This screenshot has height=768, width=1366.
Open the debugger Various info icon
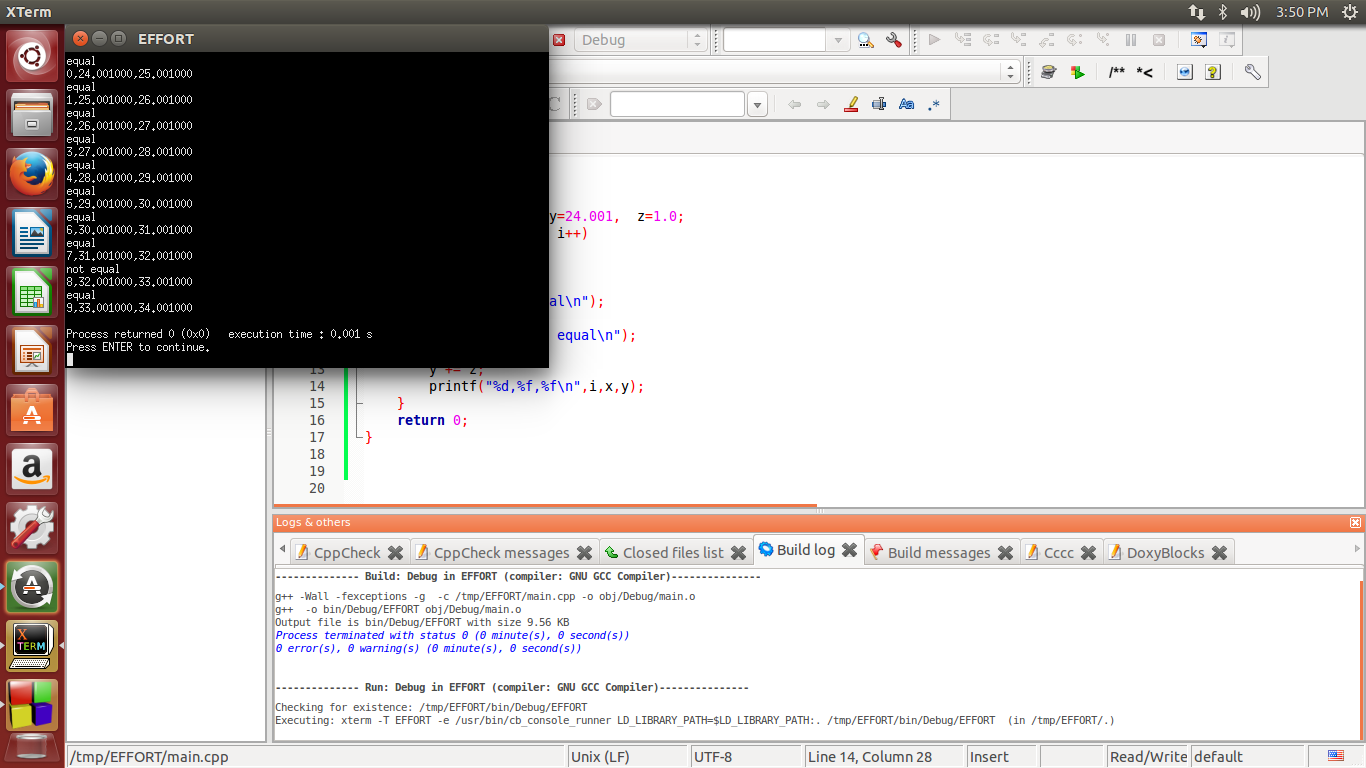tap(1227, 40)
